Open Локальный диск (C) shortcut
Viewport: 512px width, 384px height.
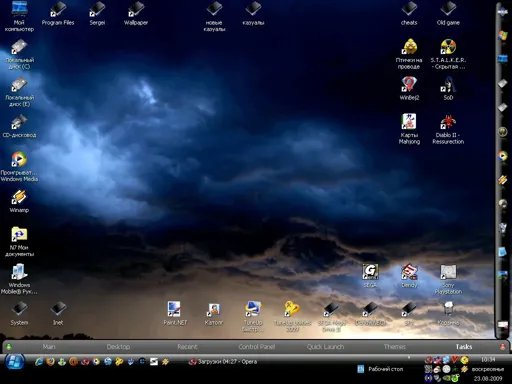[x=19, y=54]
